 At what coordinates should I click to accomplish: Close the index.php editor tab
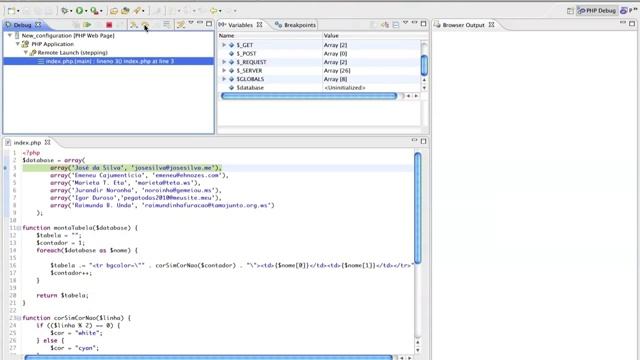click(47, 142)
